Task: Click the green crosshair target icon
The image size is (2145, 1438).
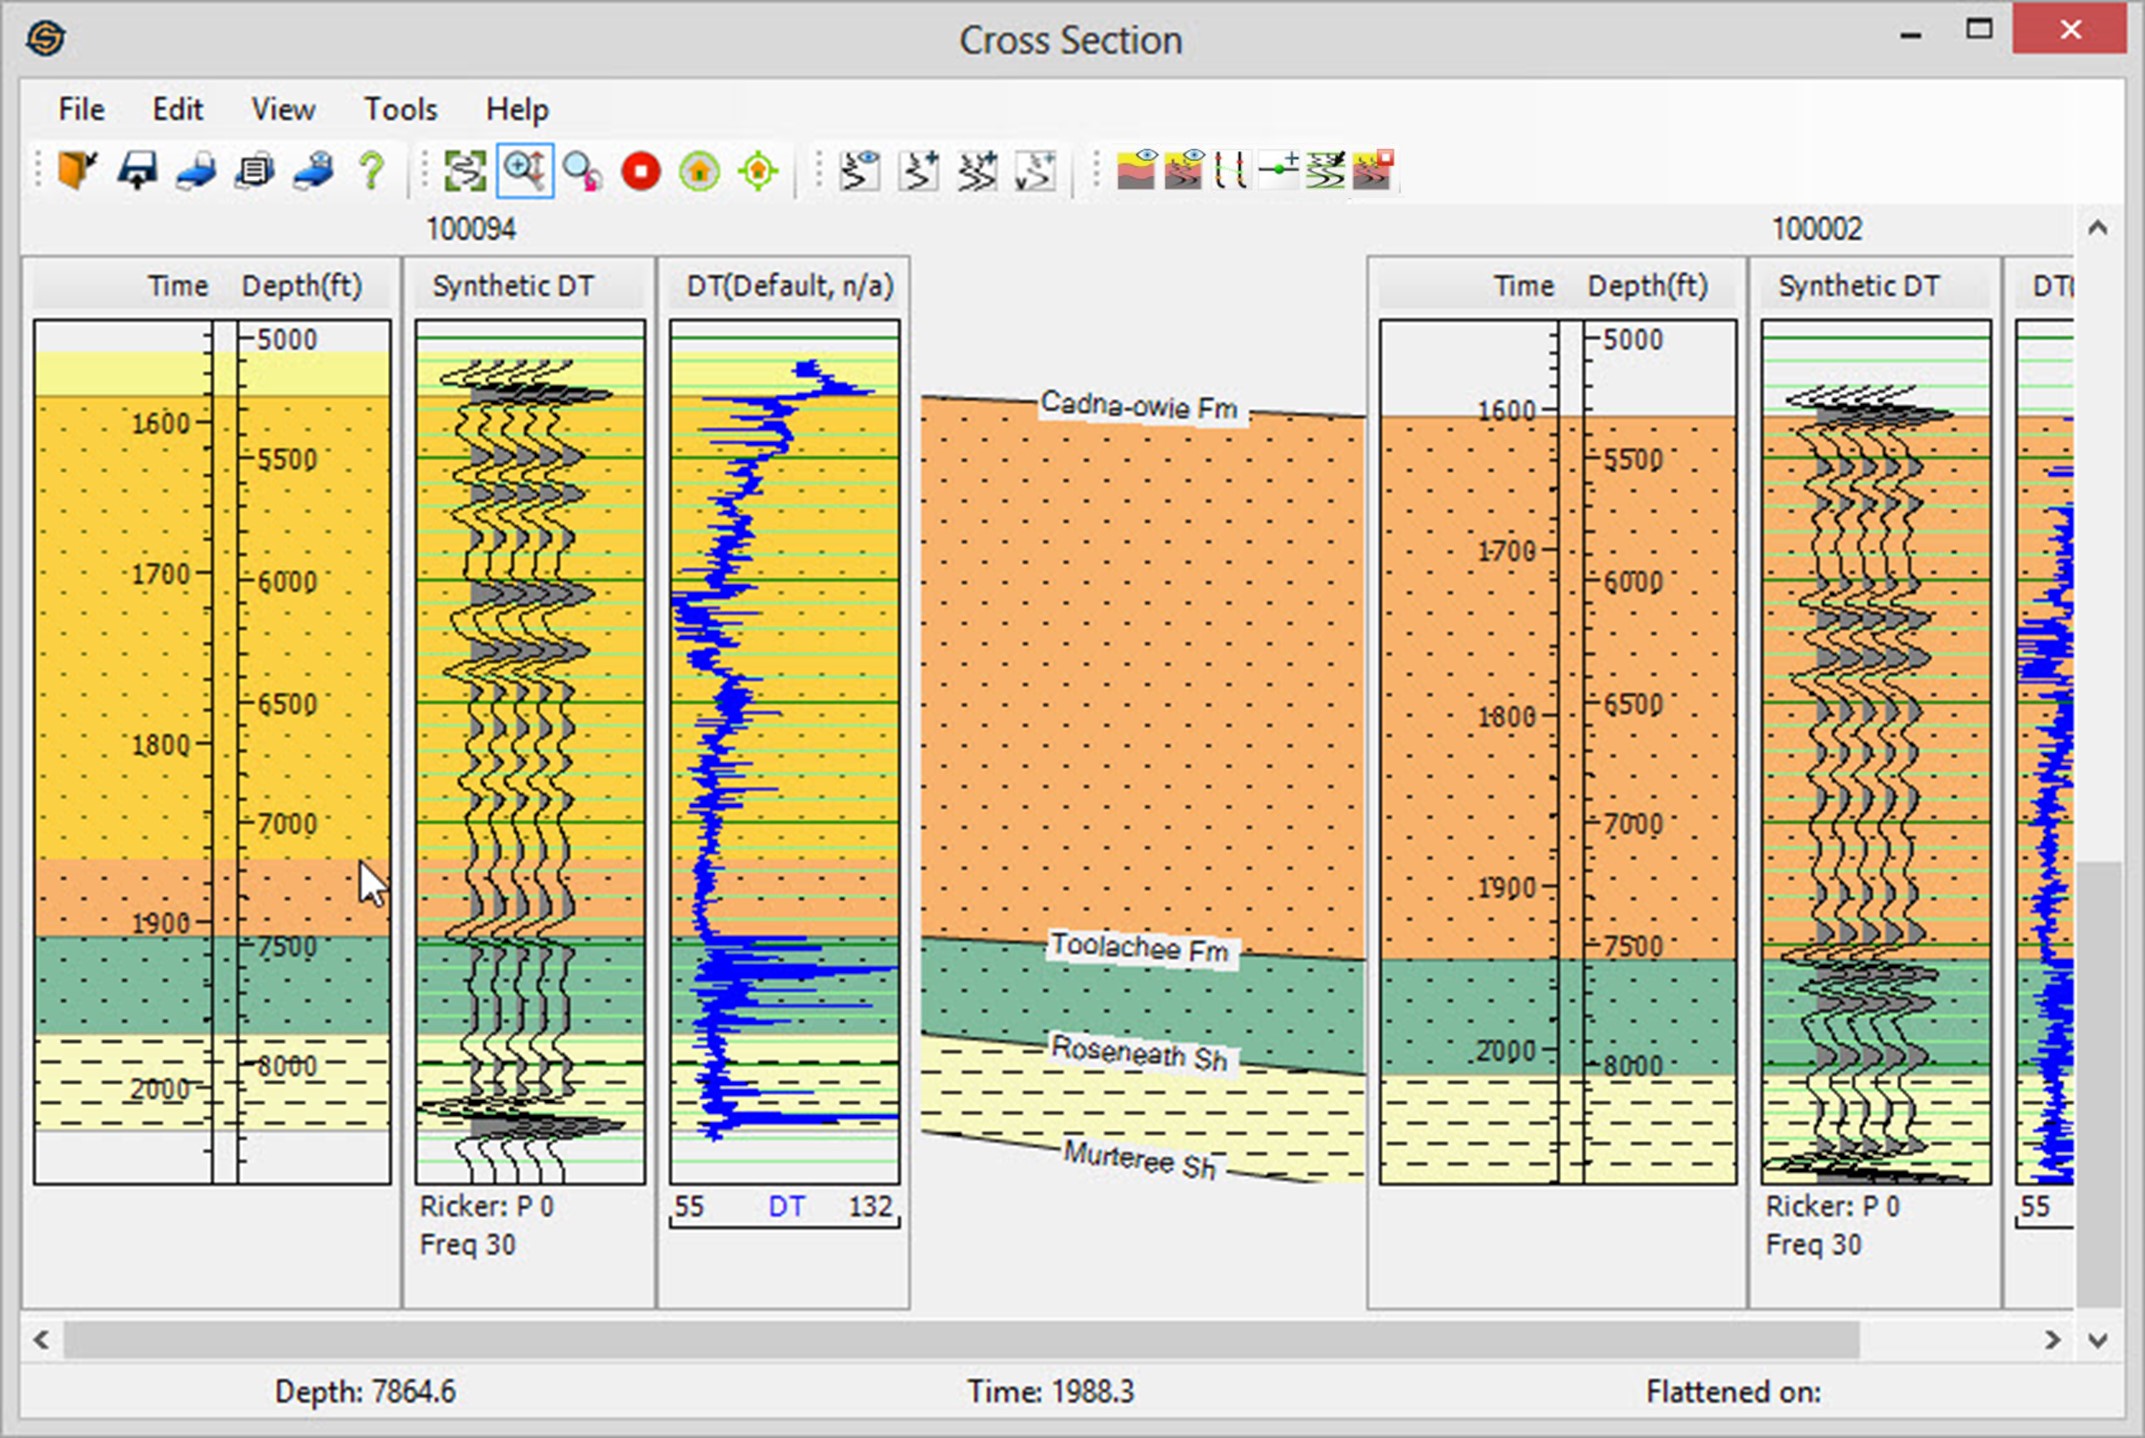Action: [x=759, y=170]
